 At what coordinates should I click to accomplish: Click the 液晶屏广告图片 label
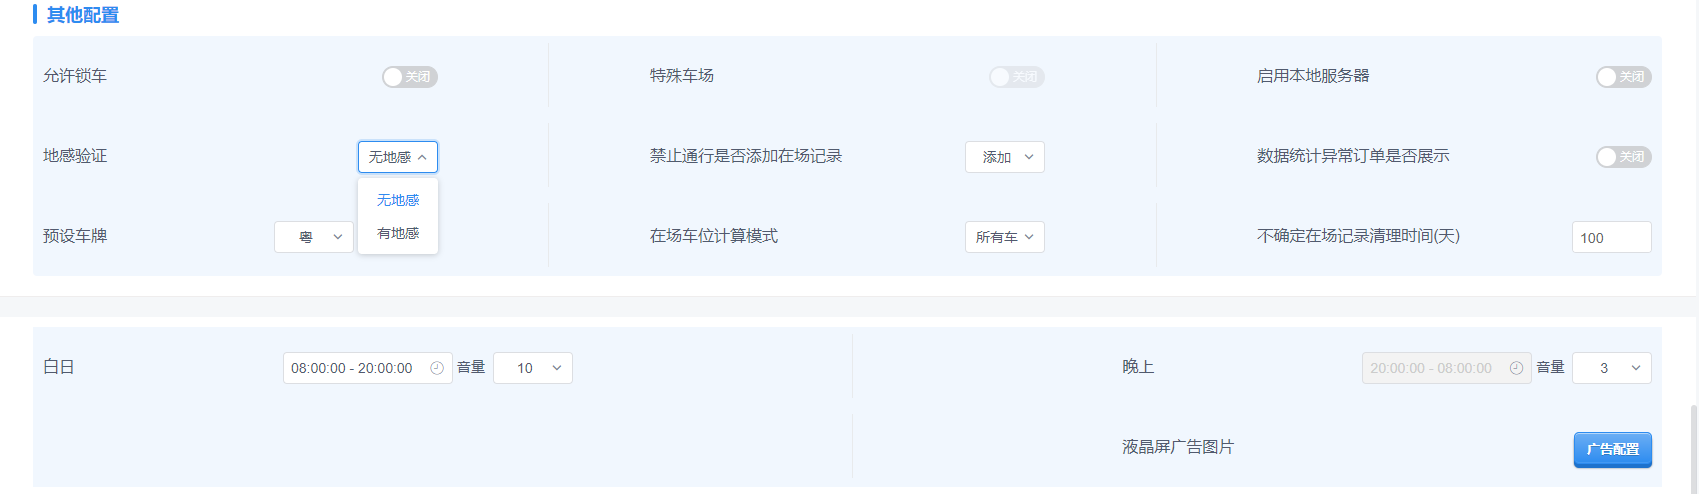pyautogui.click(x=1178, y=447)
